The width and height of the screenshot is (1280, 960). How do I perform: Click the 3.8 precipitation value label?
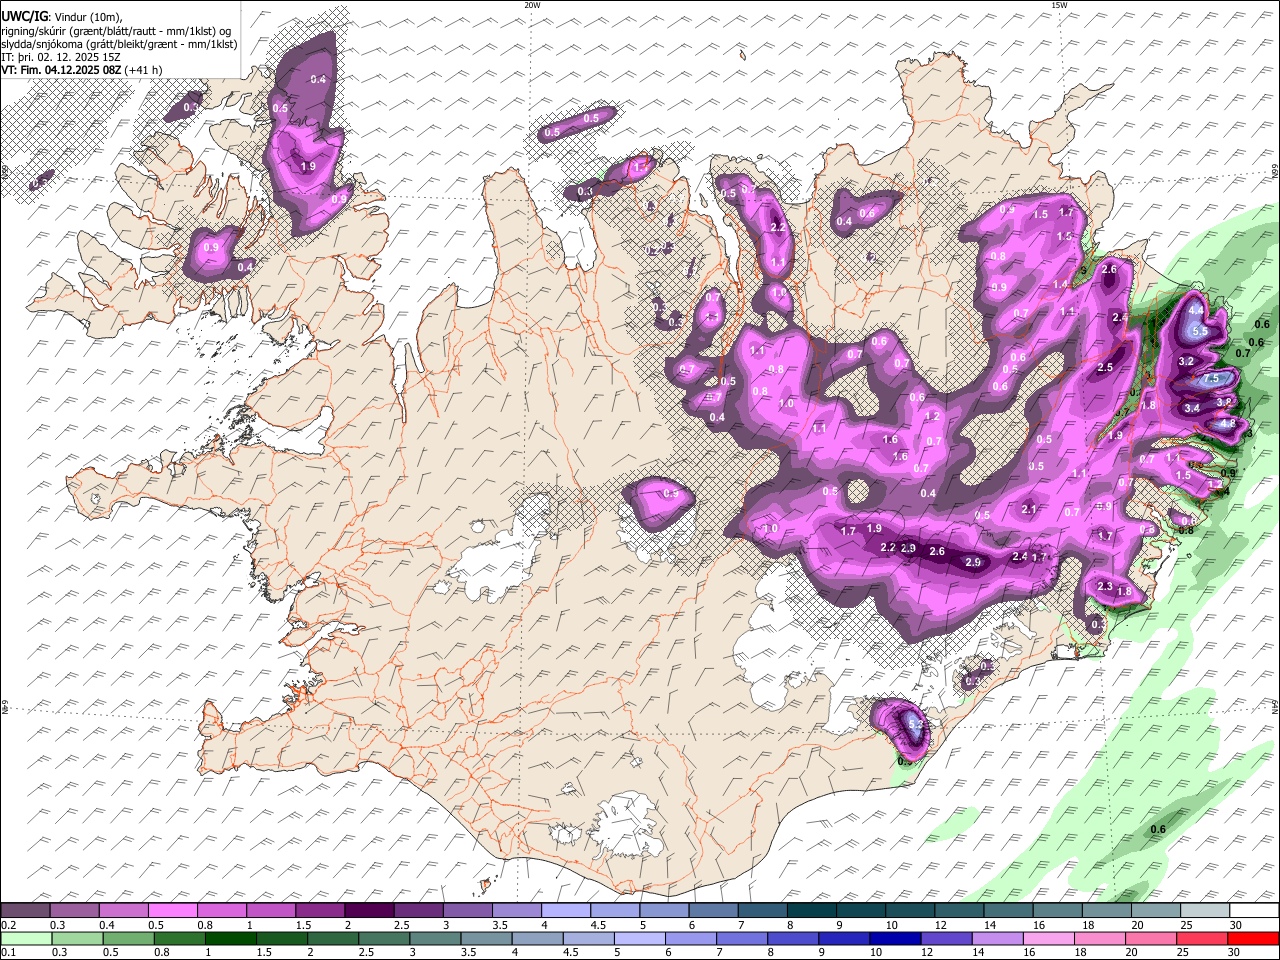click(1224, 402)
